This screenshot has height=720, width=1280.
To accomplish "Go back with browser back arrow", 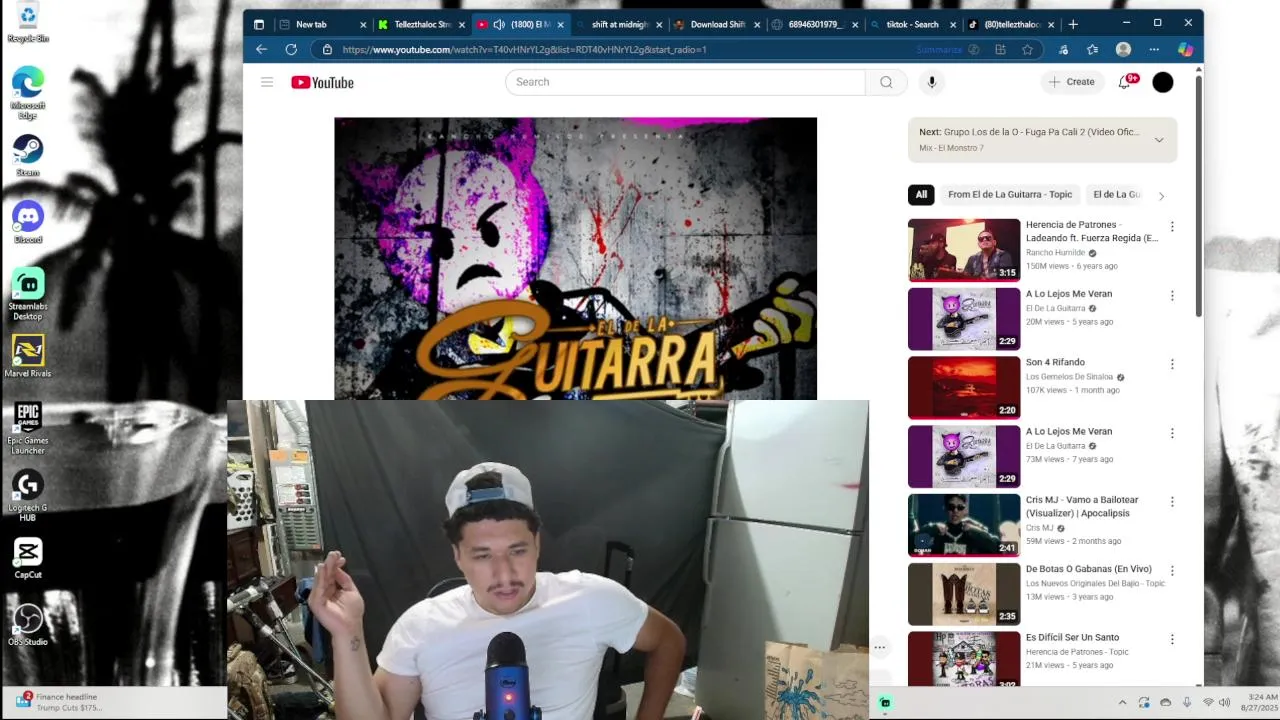I will [261, 49].
